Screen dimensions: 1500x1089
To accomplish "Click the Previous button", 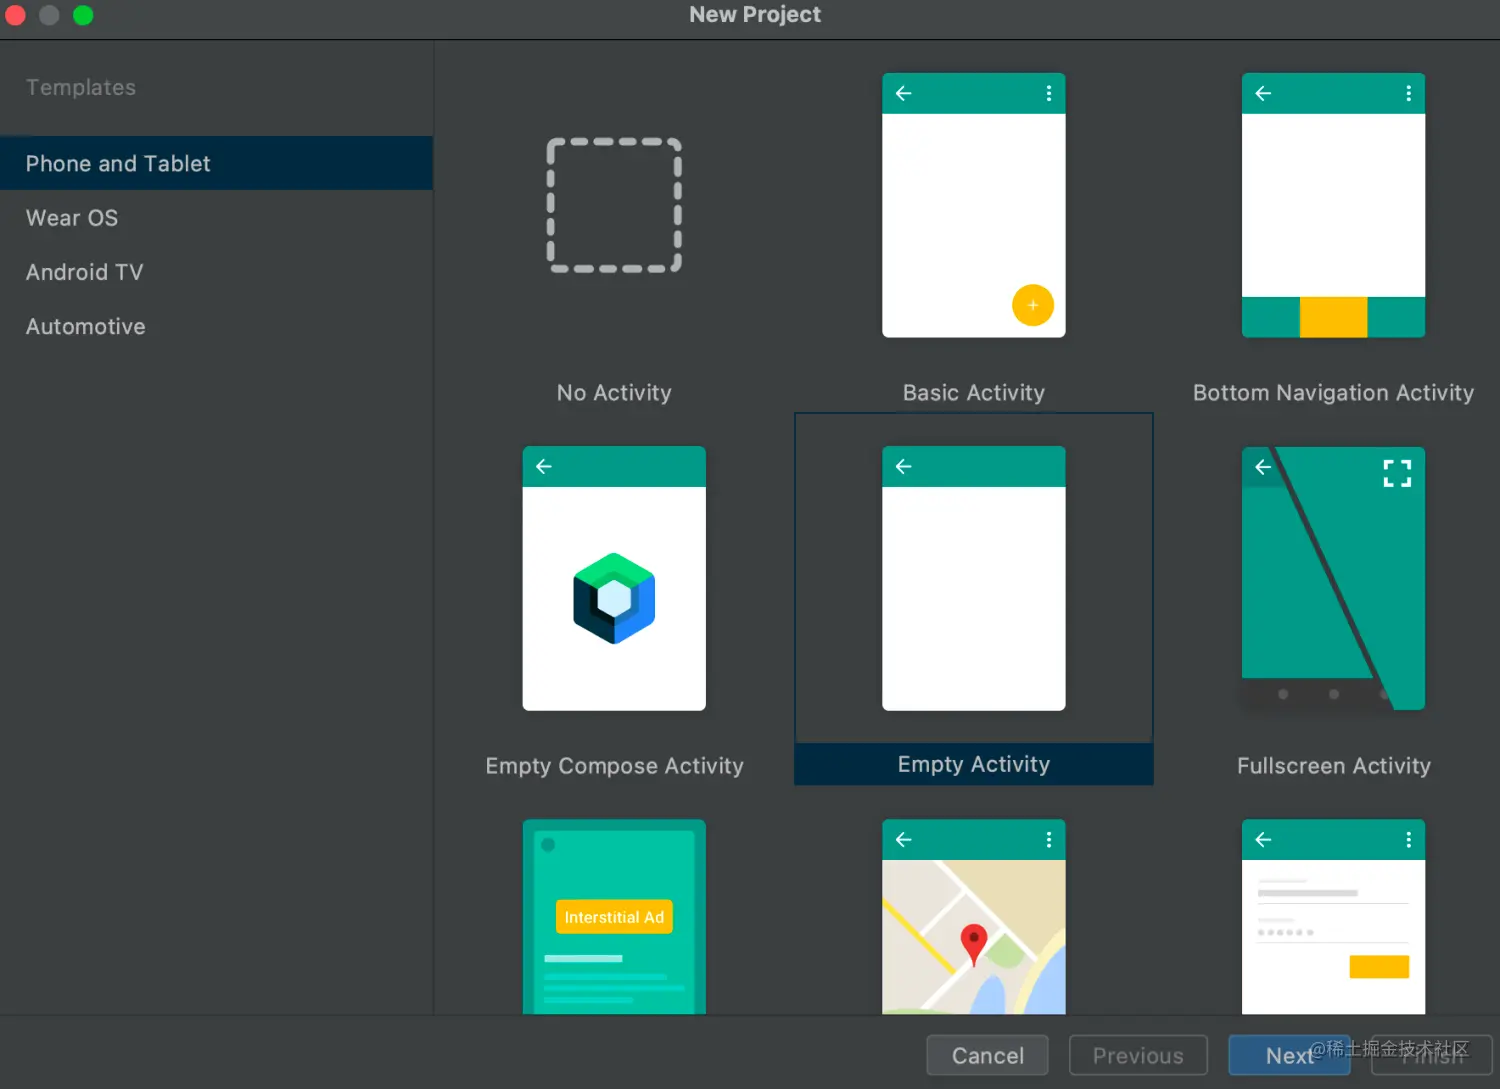I will coord(1138,1055).
